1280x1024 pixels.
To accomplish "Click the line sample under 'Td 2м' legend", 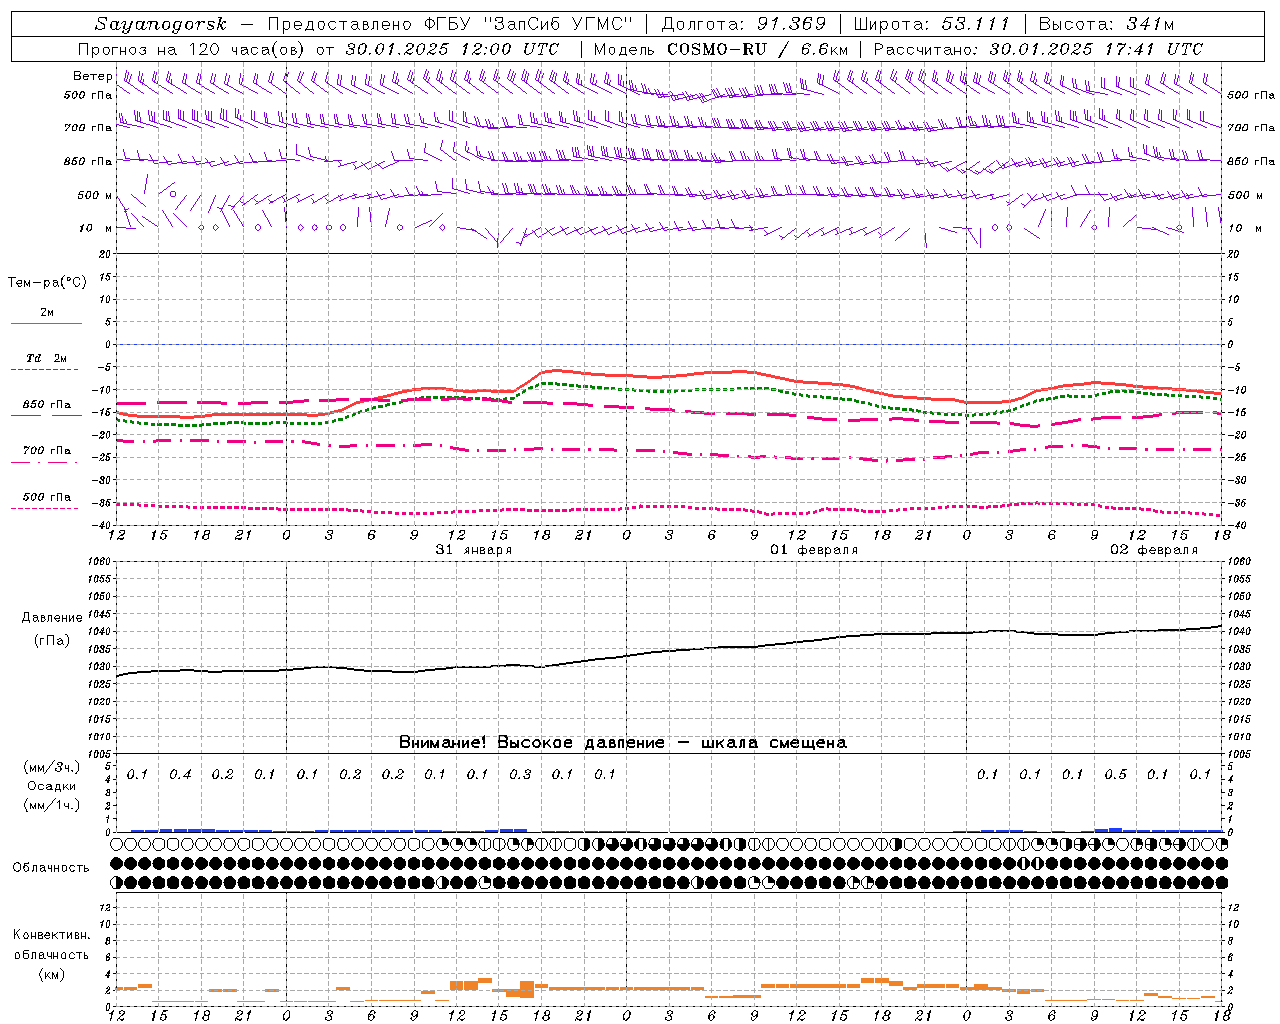I will tap(45, 370).
